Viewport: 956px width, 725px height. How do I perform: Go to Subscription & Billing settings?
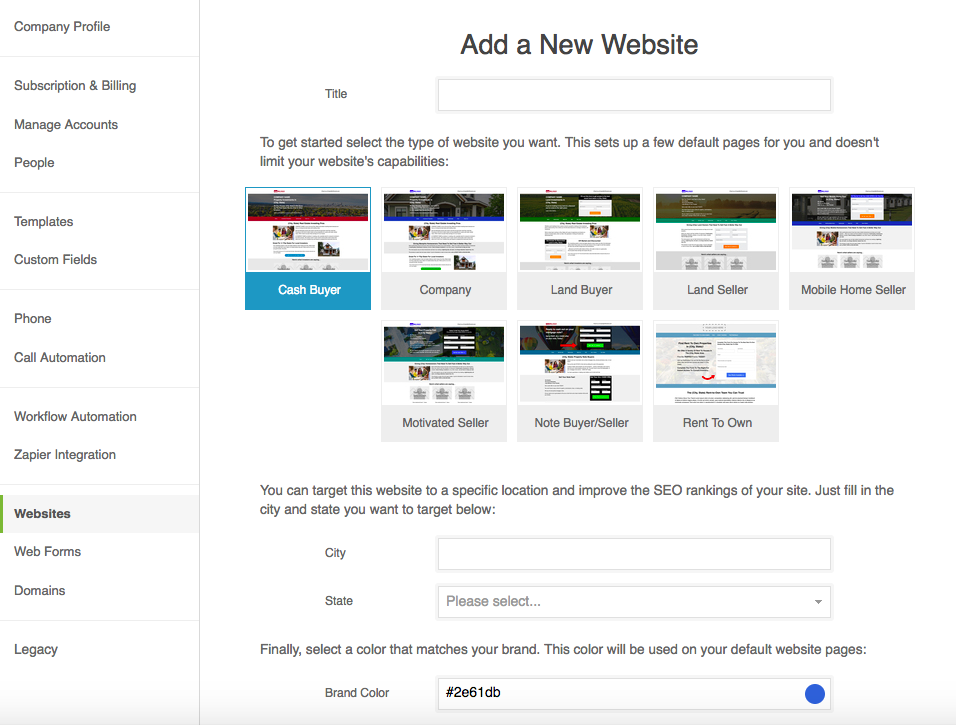(x=75, y=86)
